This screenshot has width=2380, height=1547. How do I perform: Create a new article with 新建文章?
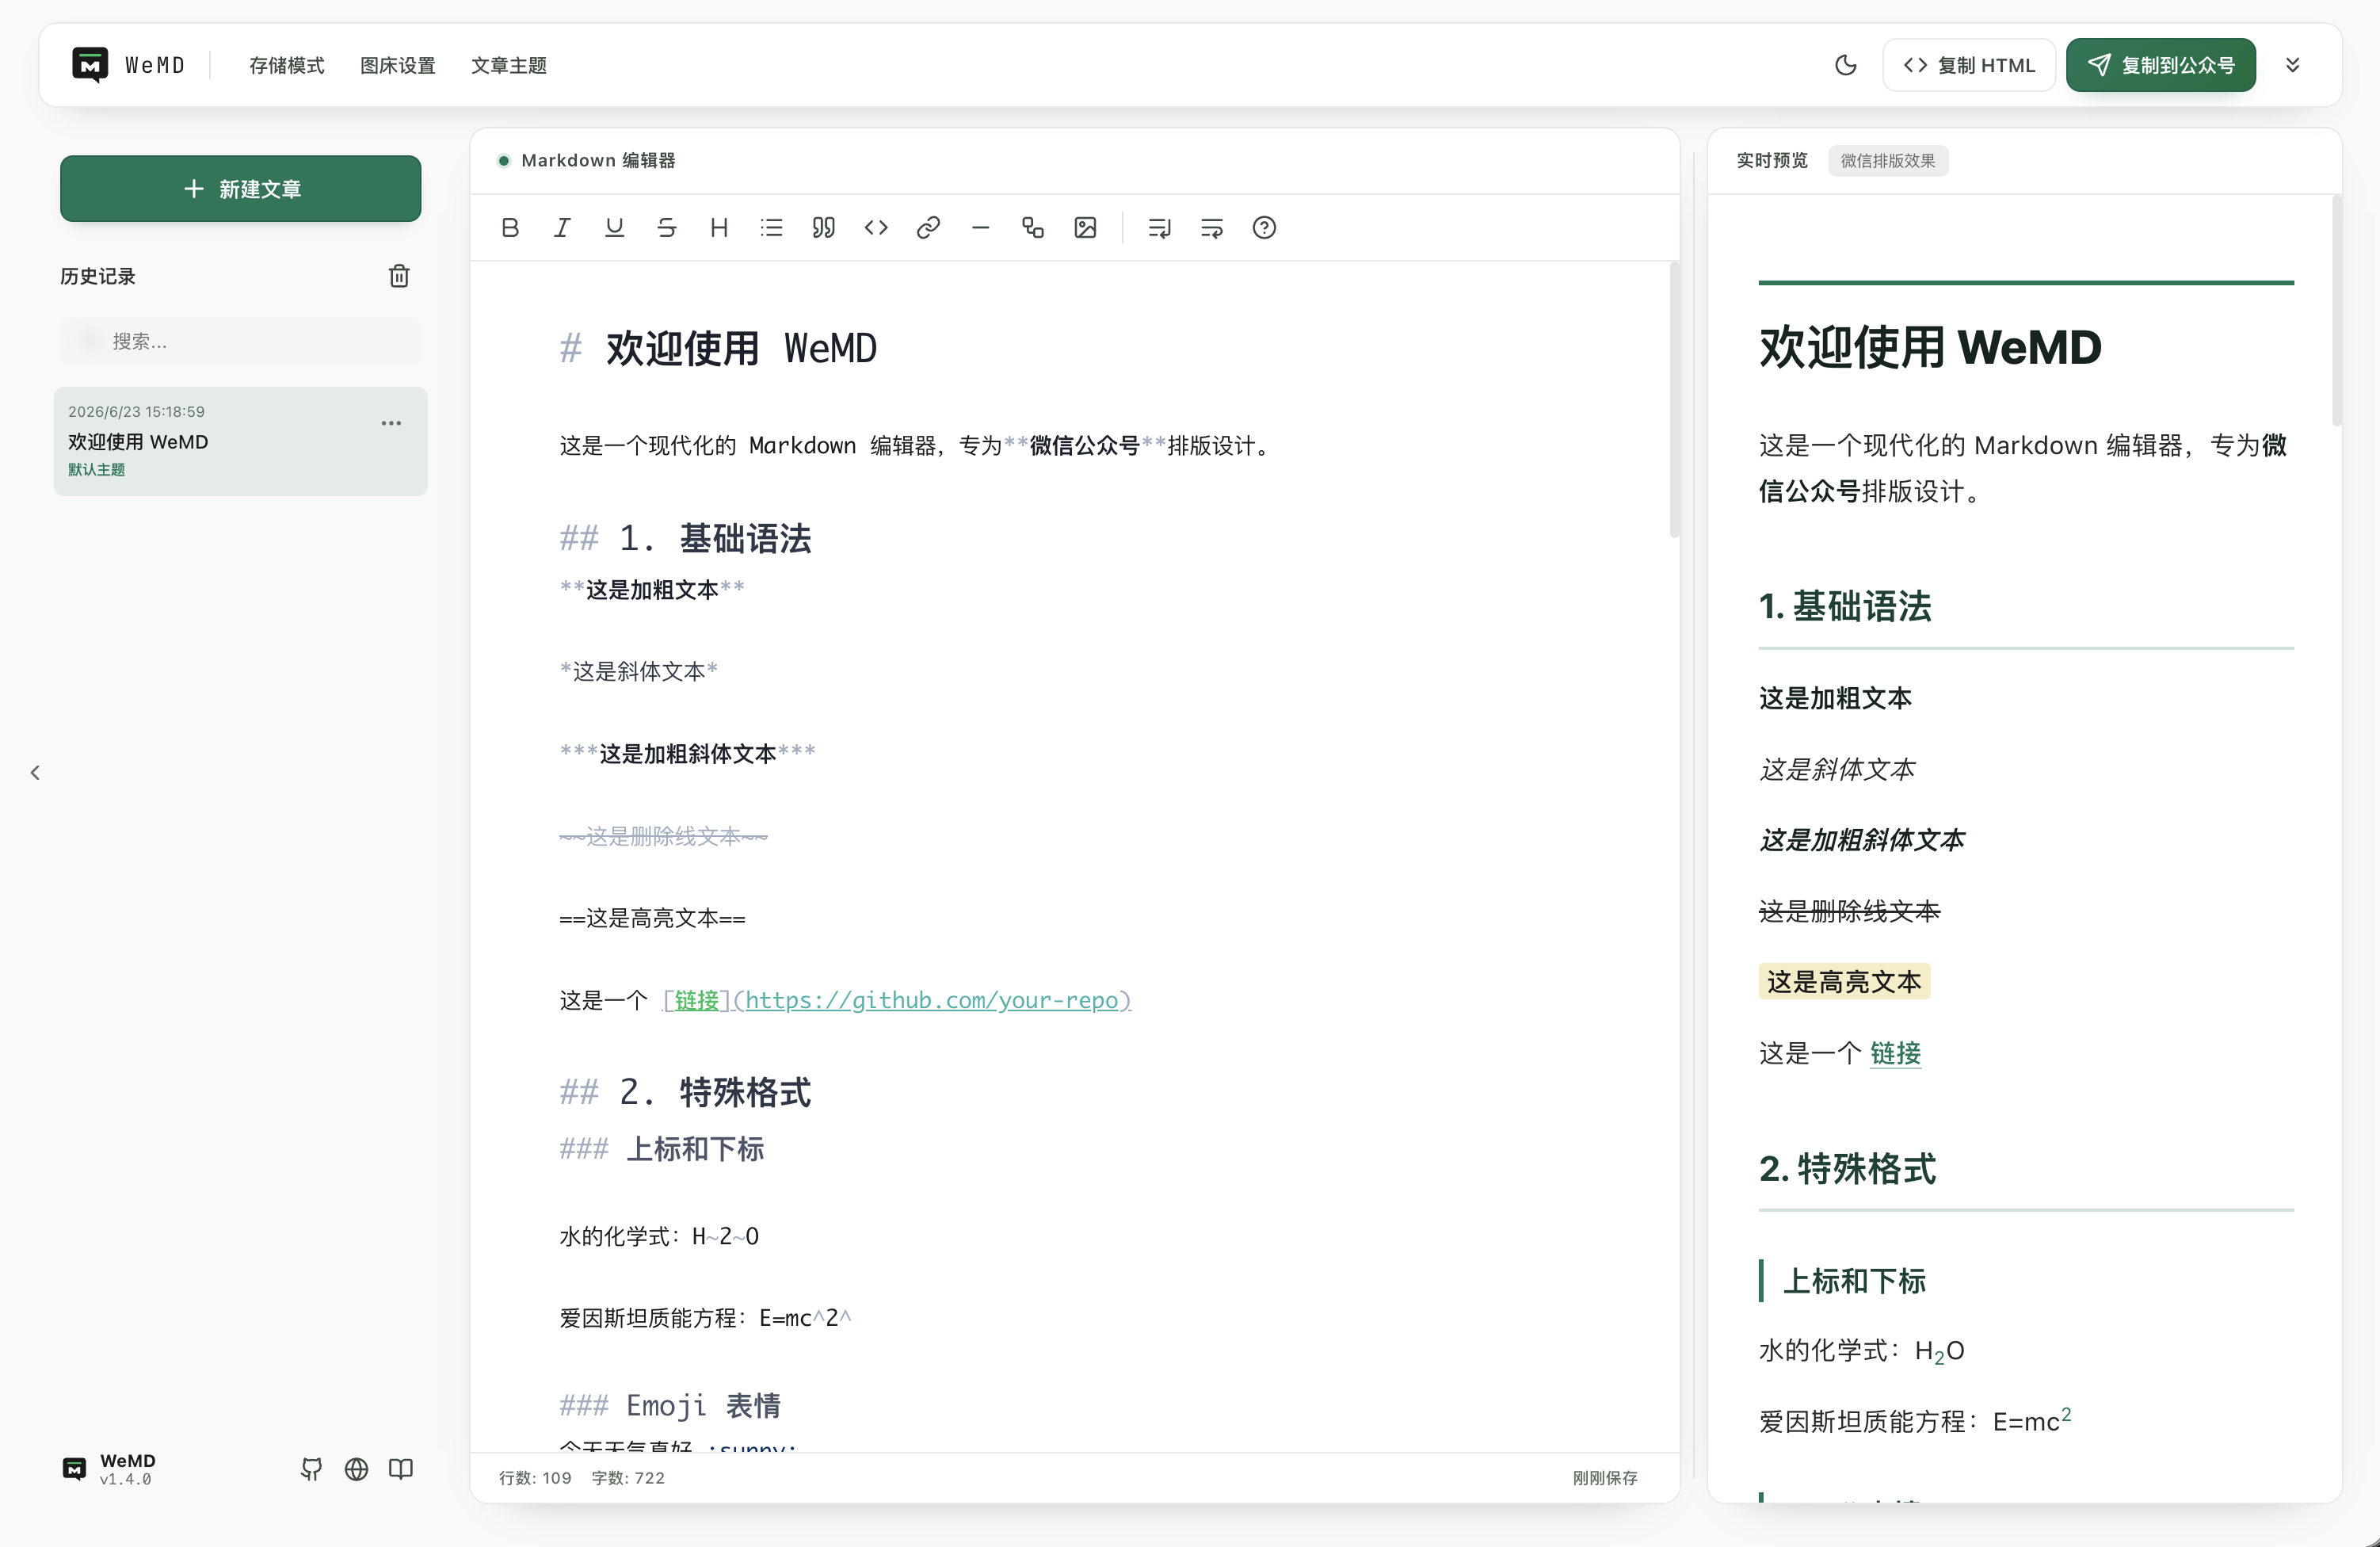tap(241, 189)
